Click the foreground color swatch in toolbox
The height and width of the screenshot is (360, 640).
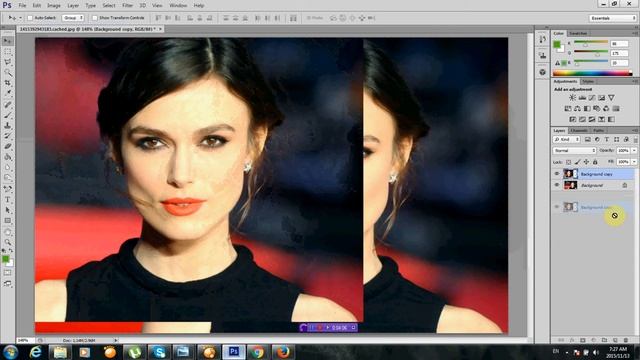pos(5,259)
